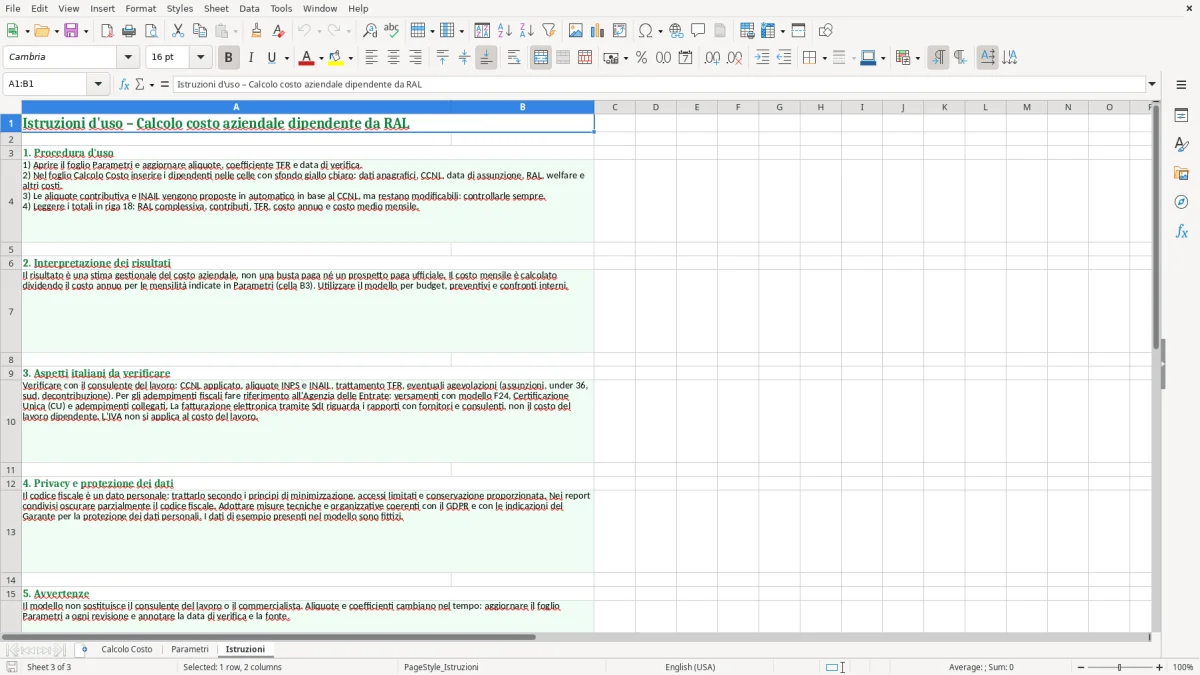The height and width of the screenshot is (675, 1200).
Task: Toggle Italic formatting
Action: click(250, 58)
